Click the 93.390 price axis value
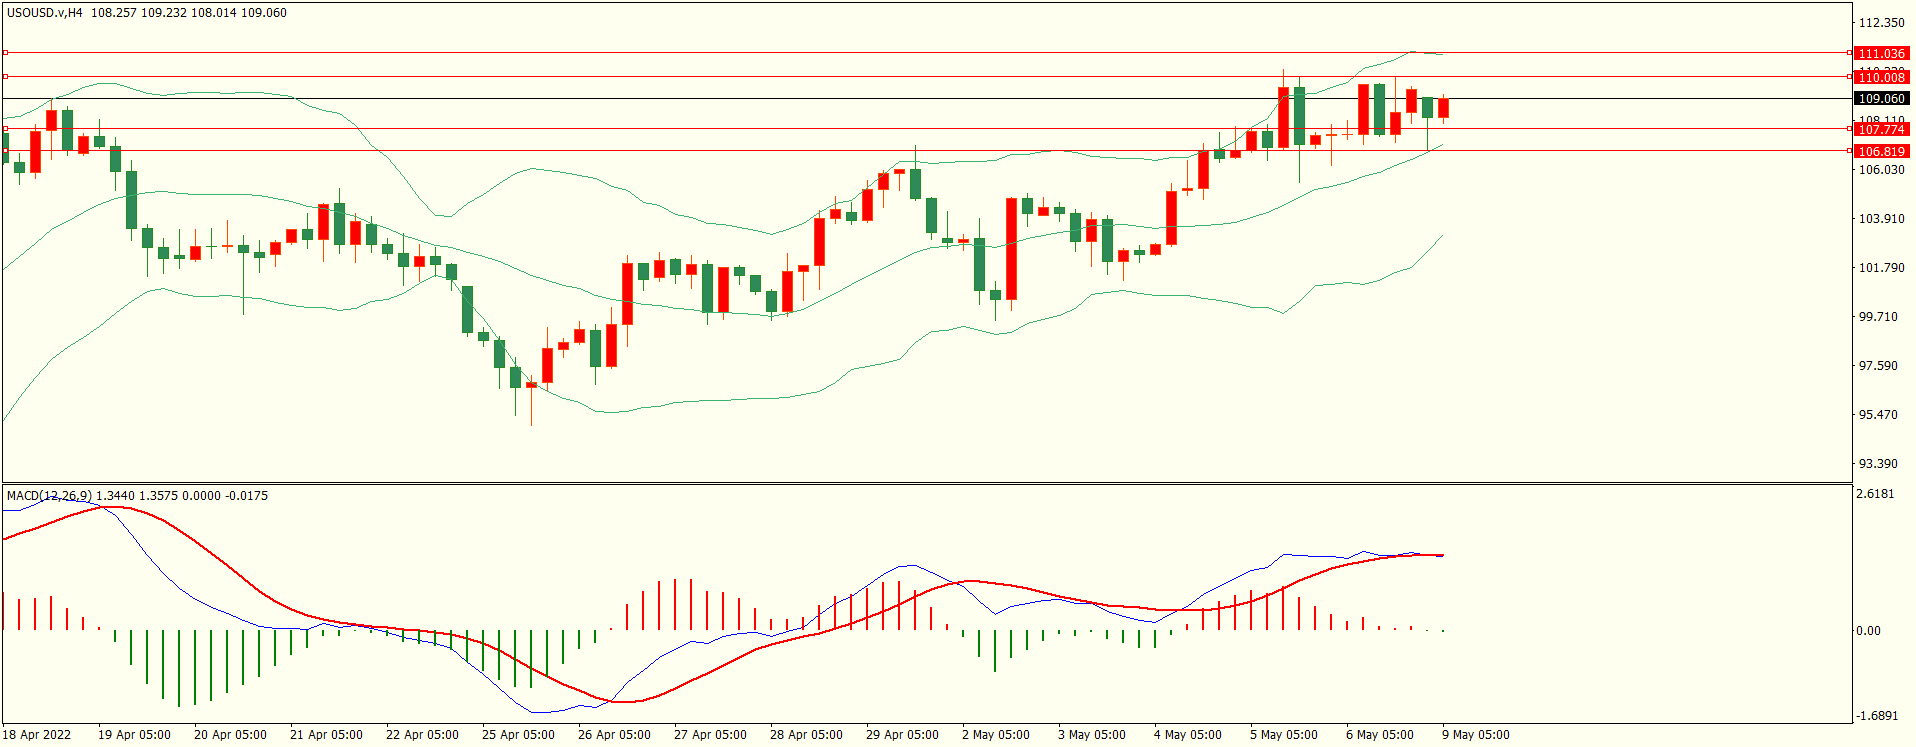The height and width of the screenshot is (747, 1916). [x=1878, y=464]
